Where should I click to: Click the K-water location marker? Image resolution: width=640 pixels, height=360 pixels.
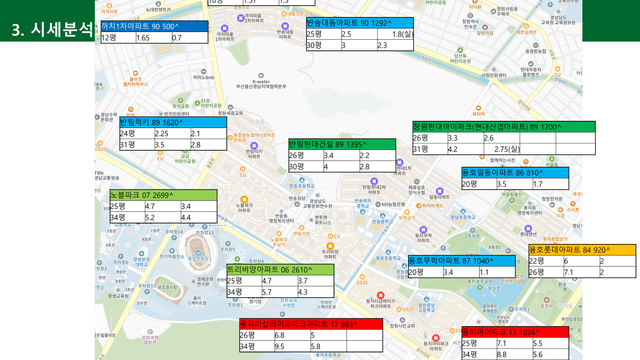coord(261,76)
